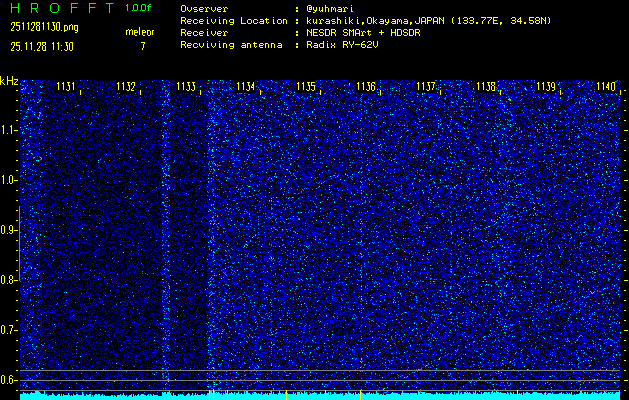This screenshot has width=629, height=400.
Task: Select the Radix RY-62V antenna value
Action: [x=342, y=45]
